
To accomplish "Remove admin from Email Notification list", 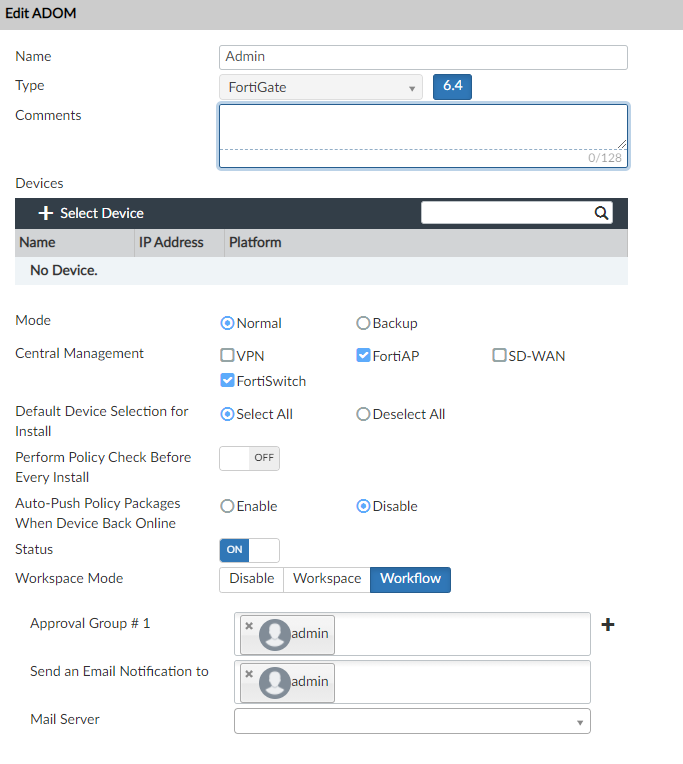I will point(249,674).
